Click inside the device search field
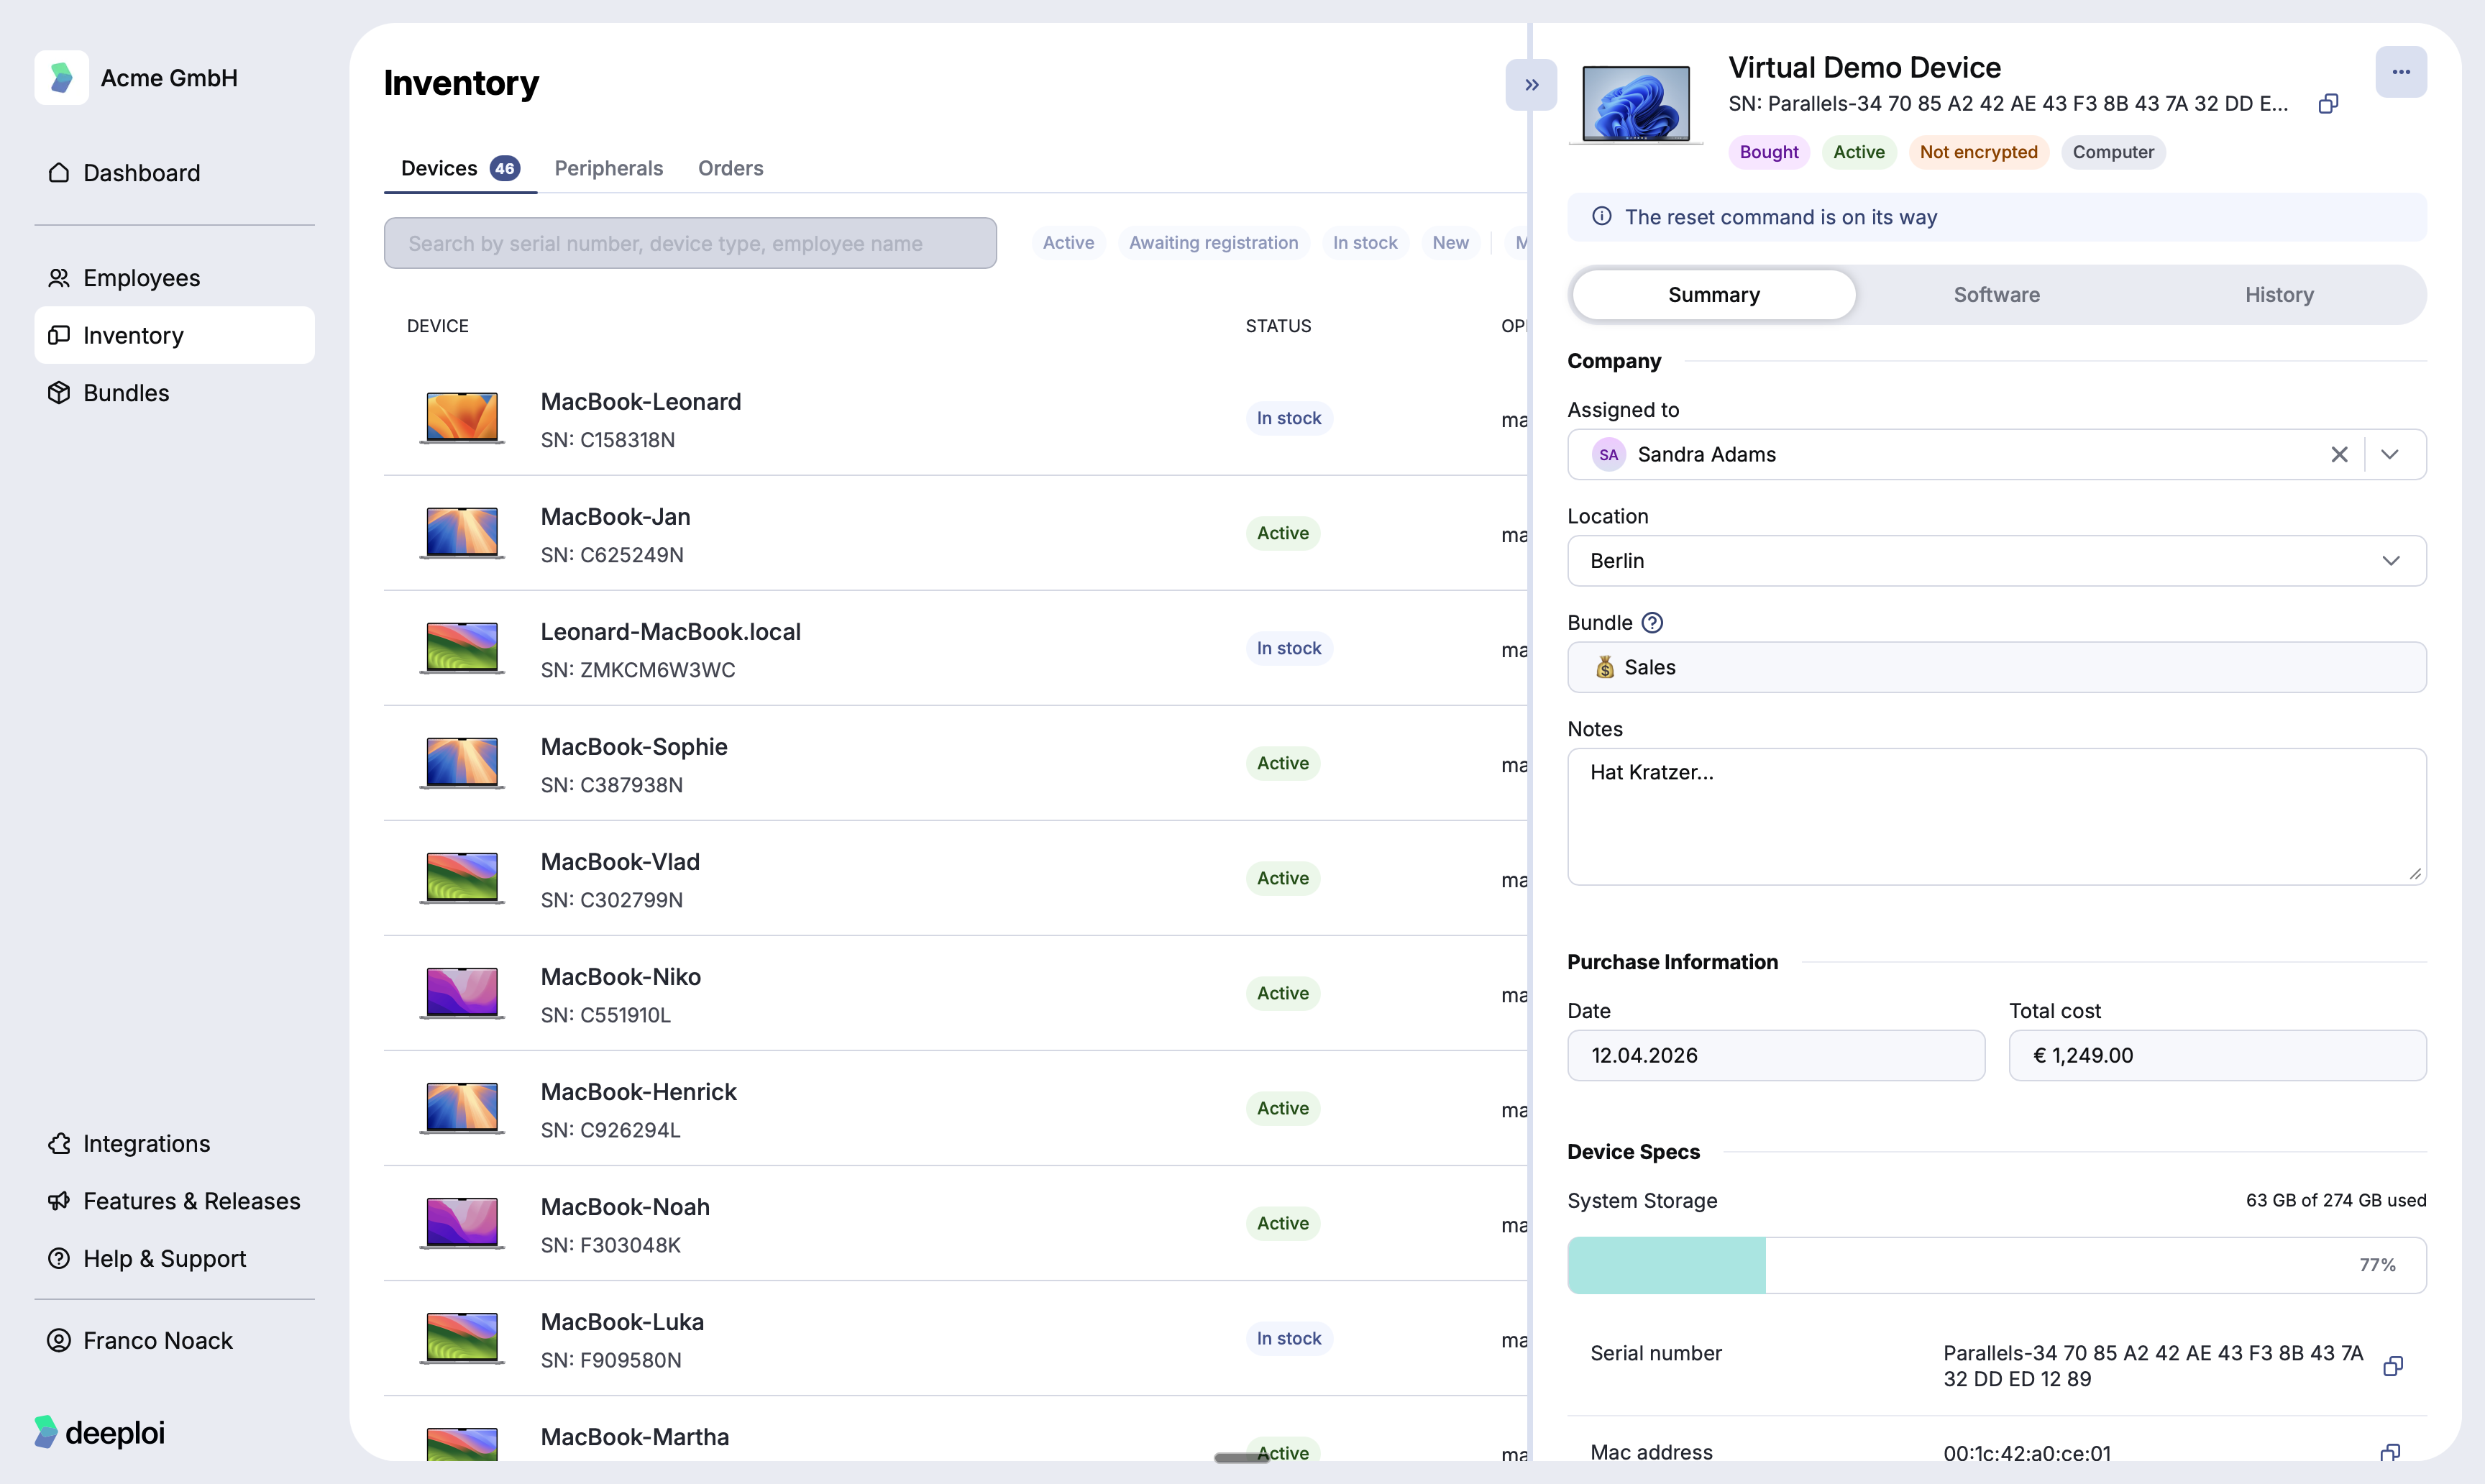Viewport: 2485px width, 1484px height. click(x=690, y=242)
